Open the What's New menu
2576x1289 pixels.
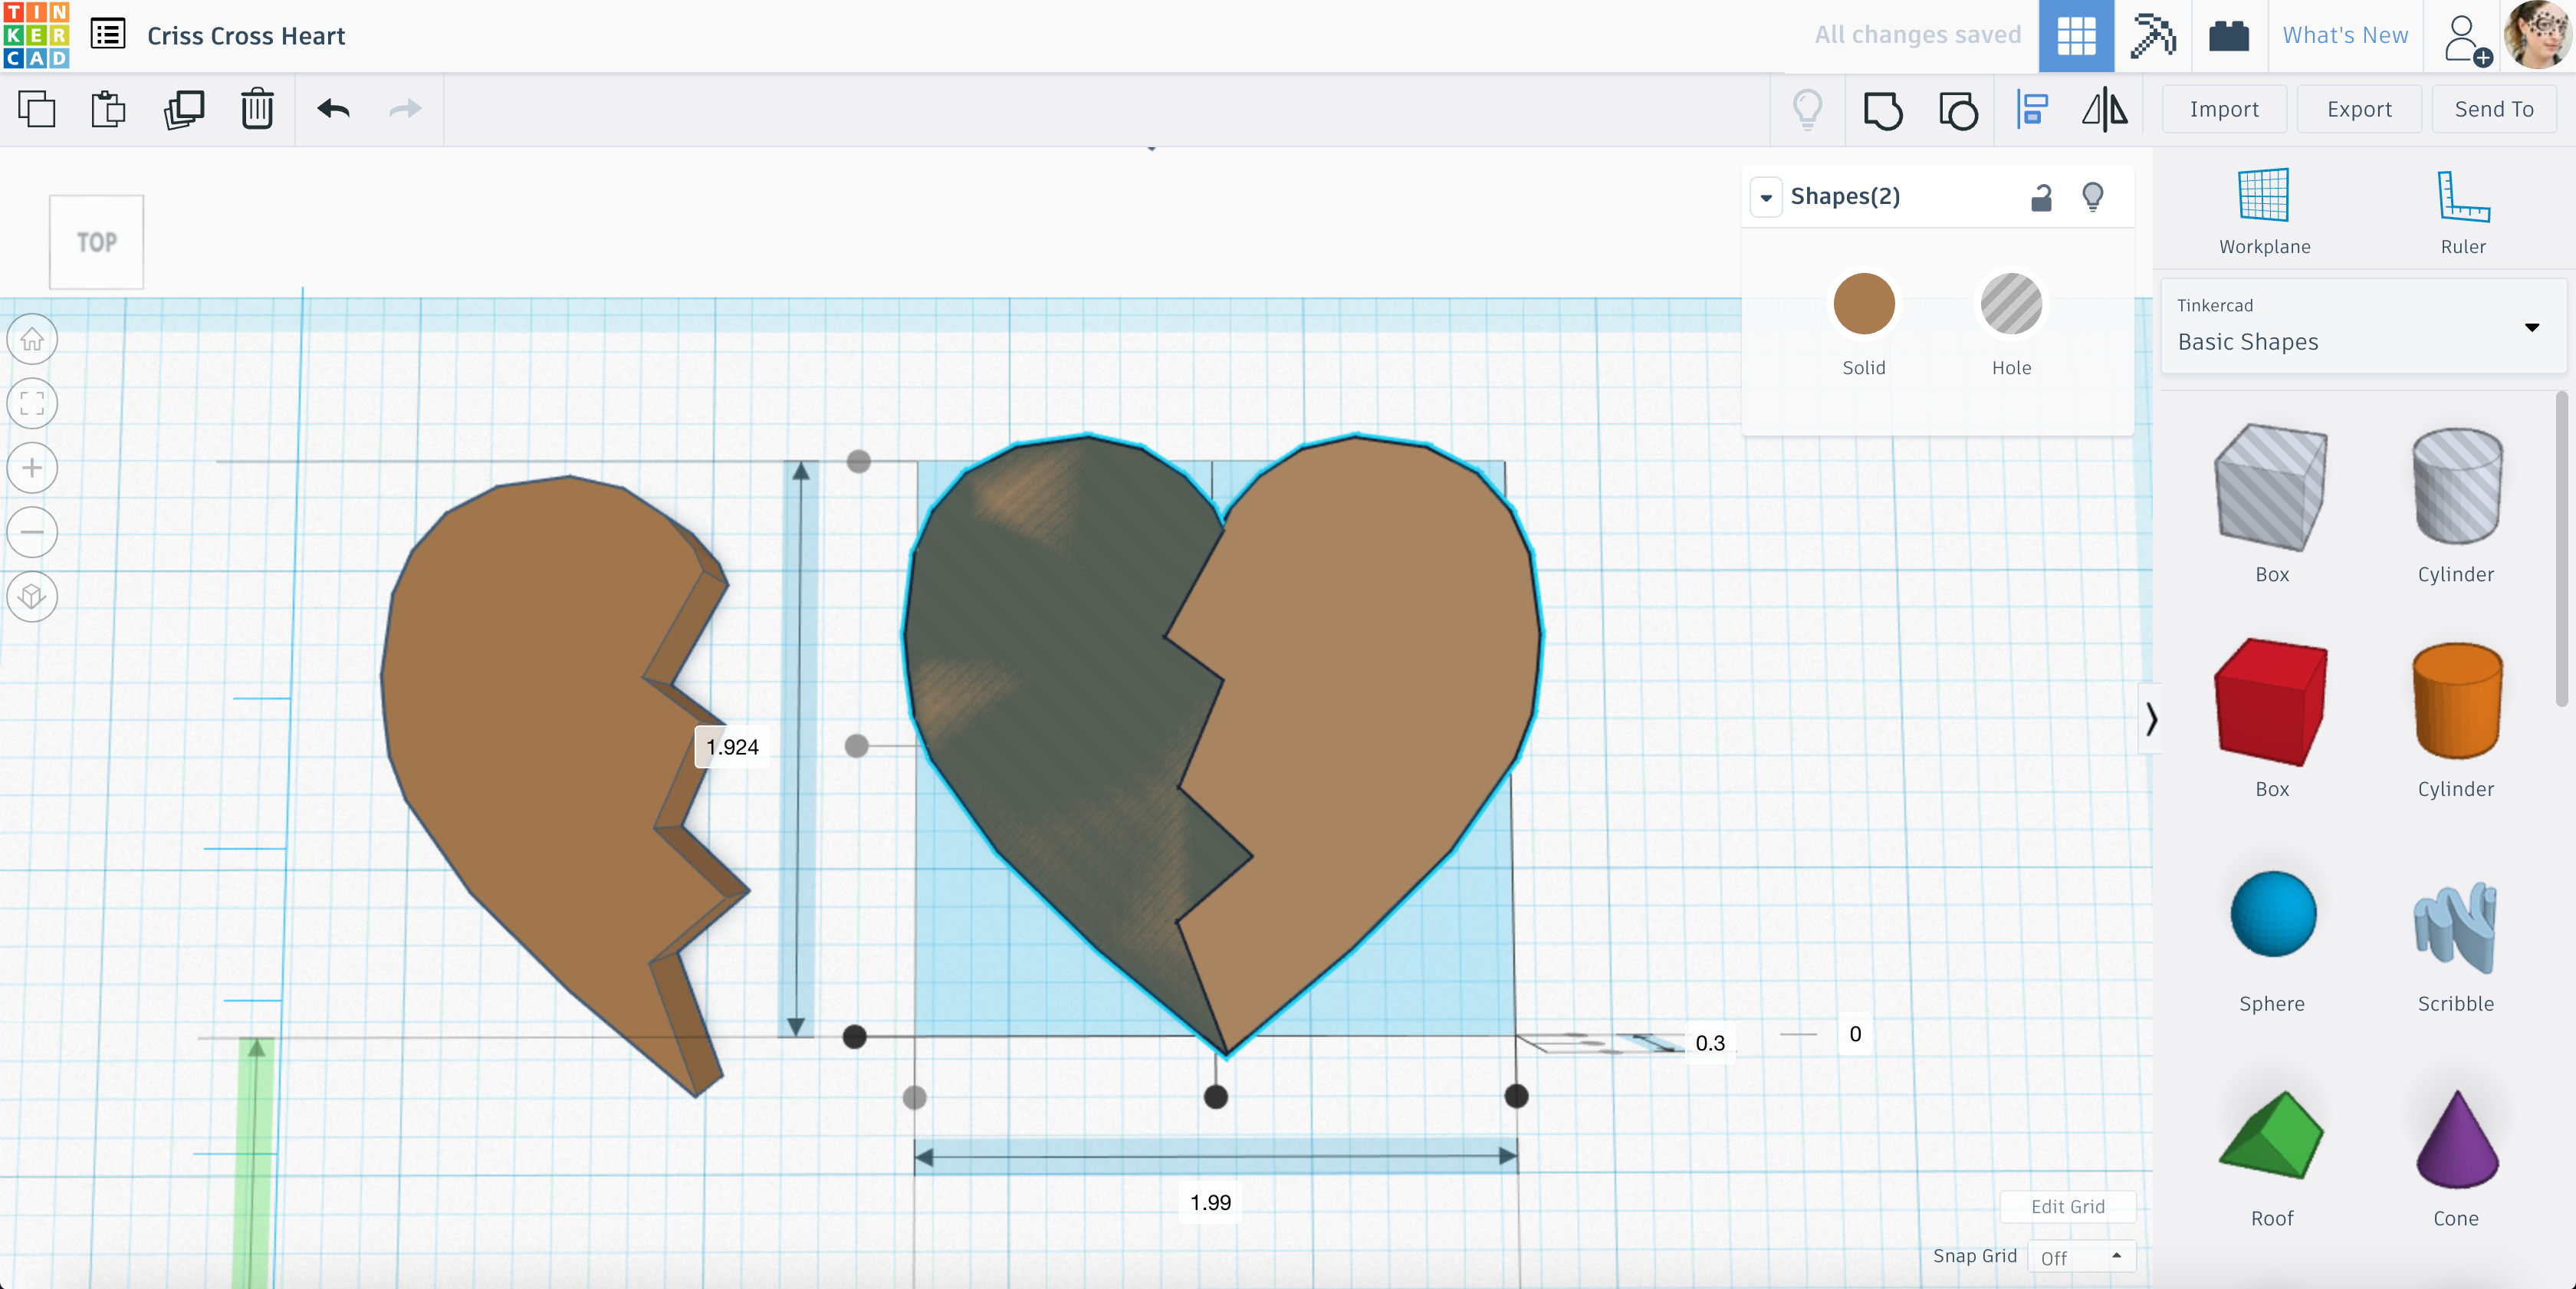point(2344,35)
